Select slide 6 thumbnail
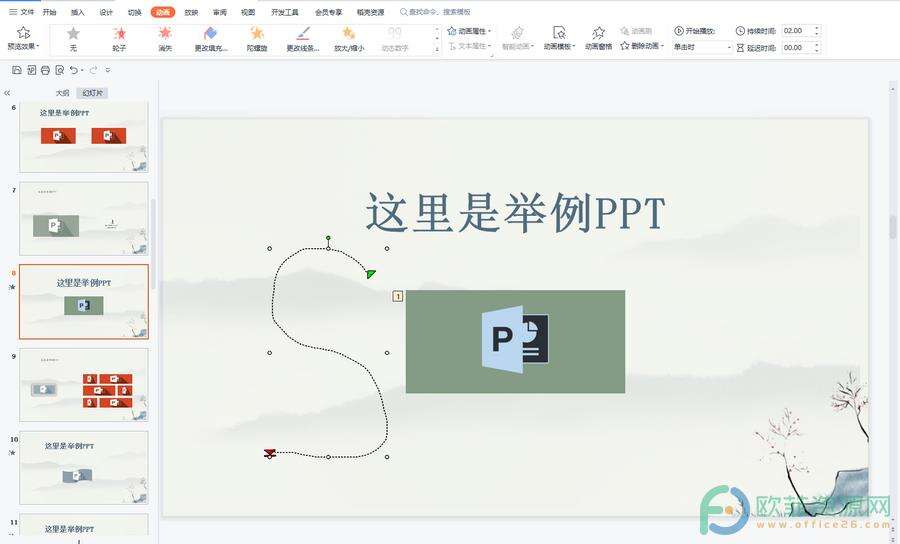Viewport: 900px width, 544px height. point(84,137)
